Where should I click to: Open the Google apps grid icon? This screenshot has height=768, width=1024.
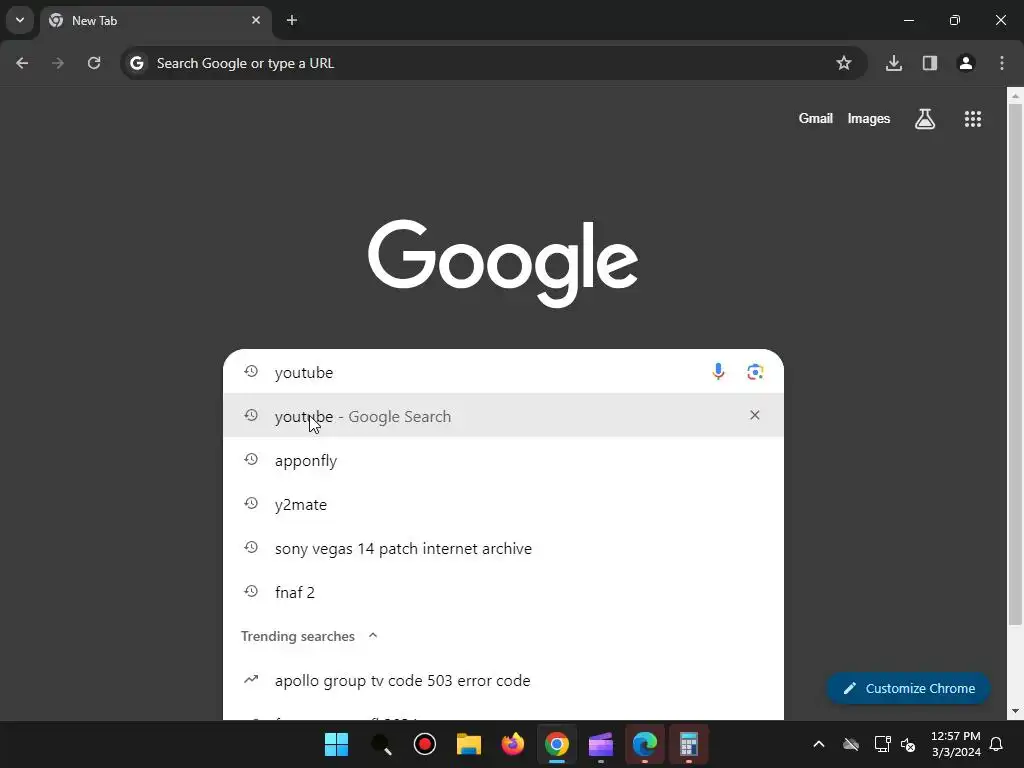(973, 119)
